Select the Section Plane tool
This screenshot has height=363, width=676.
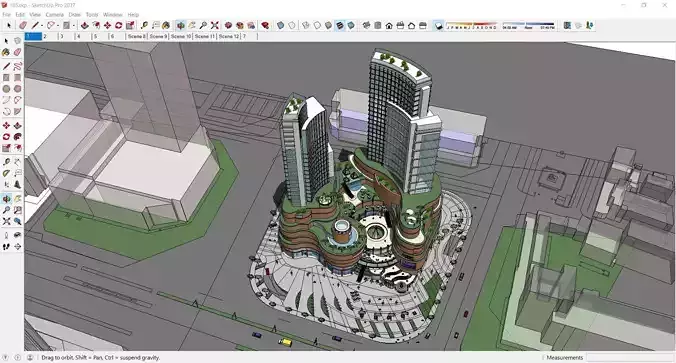[17, 247]
